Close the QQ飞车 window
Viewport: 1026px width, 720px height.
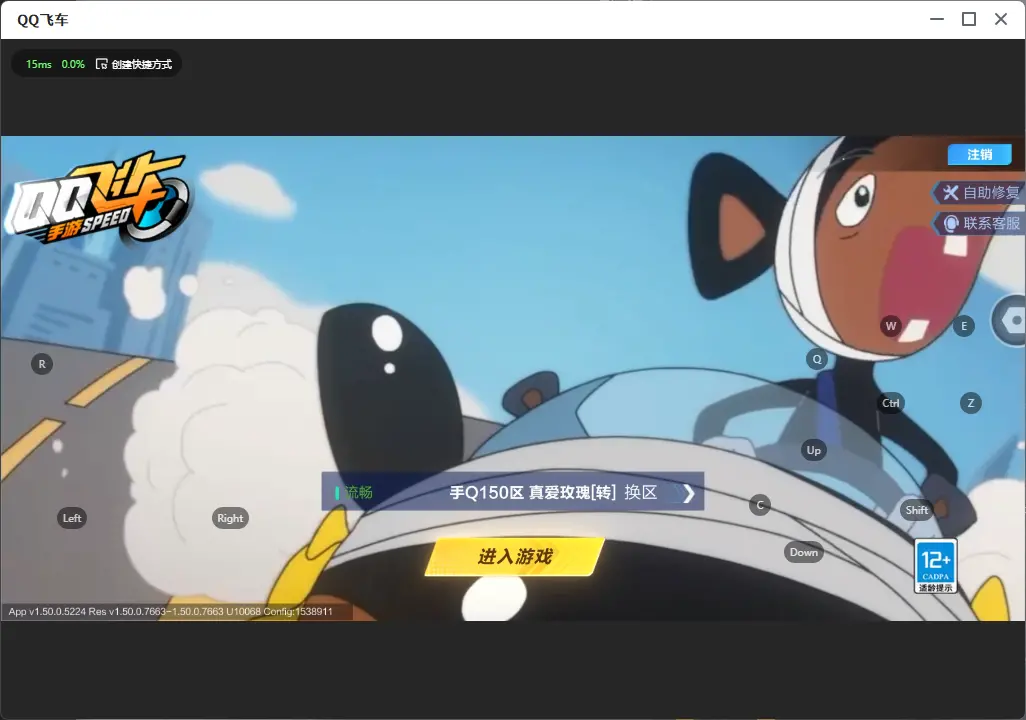[1001, 20]
